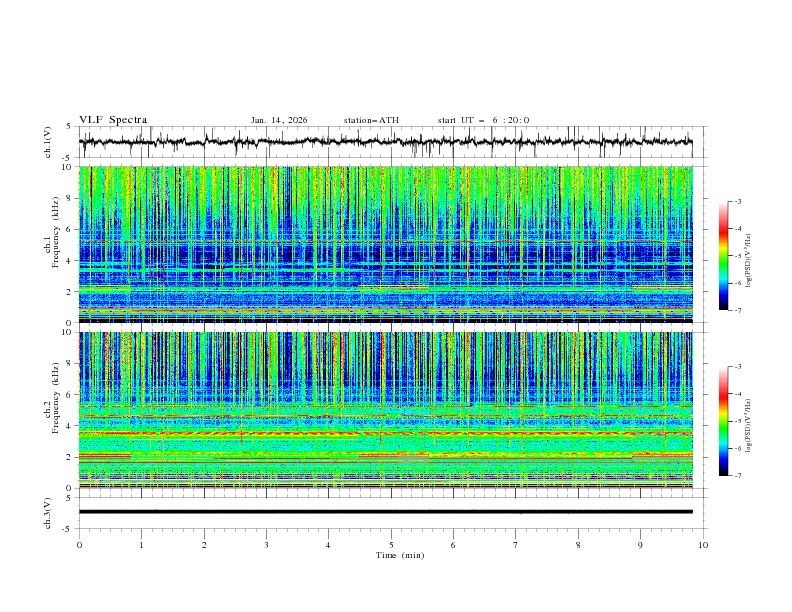The height and width of the screenshot is (612, 792).
Task: Click the ch.1 voltage waveform trace
Action: pyautogui.click(x=386, y=142)
